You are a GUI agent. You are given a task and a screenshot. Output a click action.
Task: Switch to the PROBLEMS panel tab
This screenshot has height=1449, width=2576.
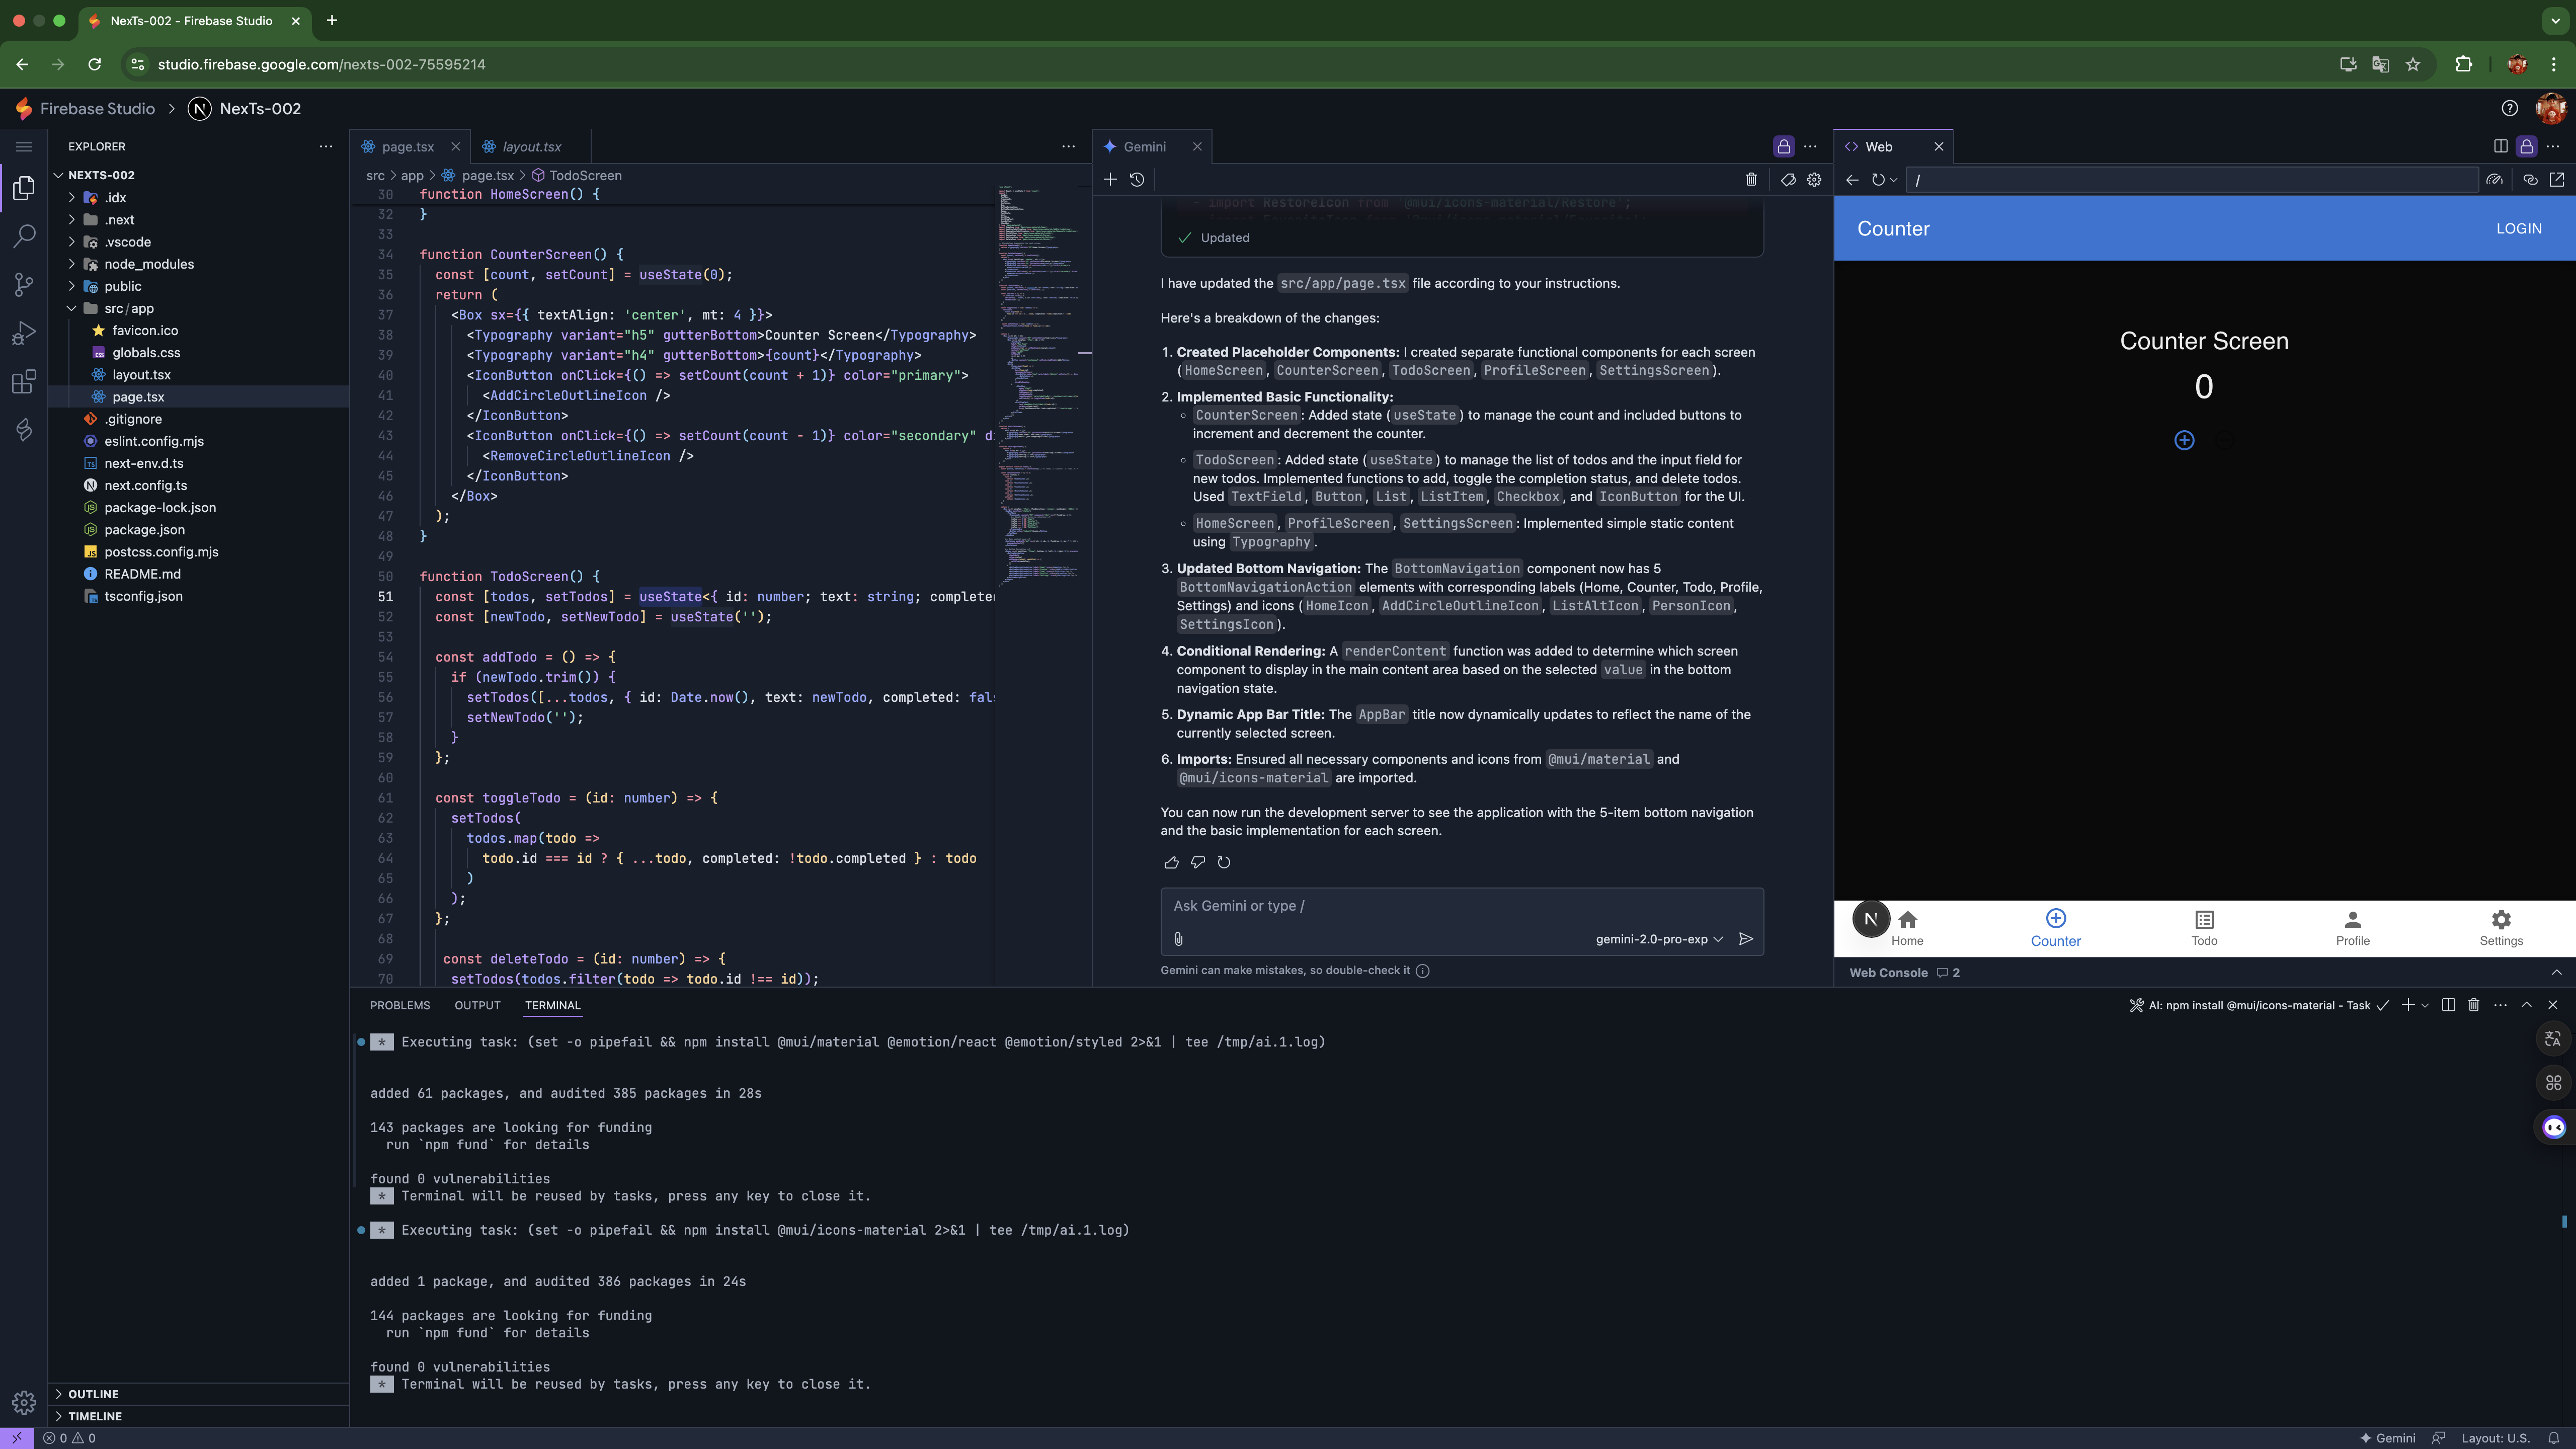point(400,1005)
